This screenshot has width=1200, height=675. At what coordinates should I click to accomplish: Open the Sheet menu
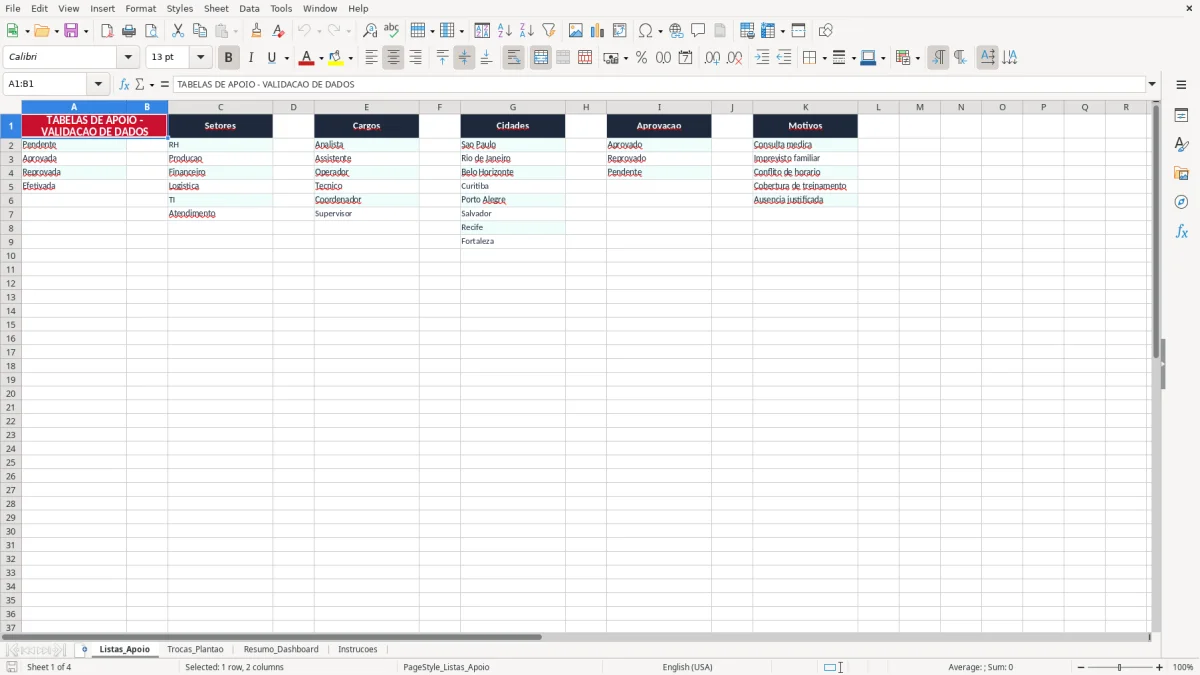pos(216,8)
